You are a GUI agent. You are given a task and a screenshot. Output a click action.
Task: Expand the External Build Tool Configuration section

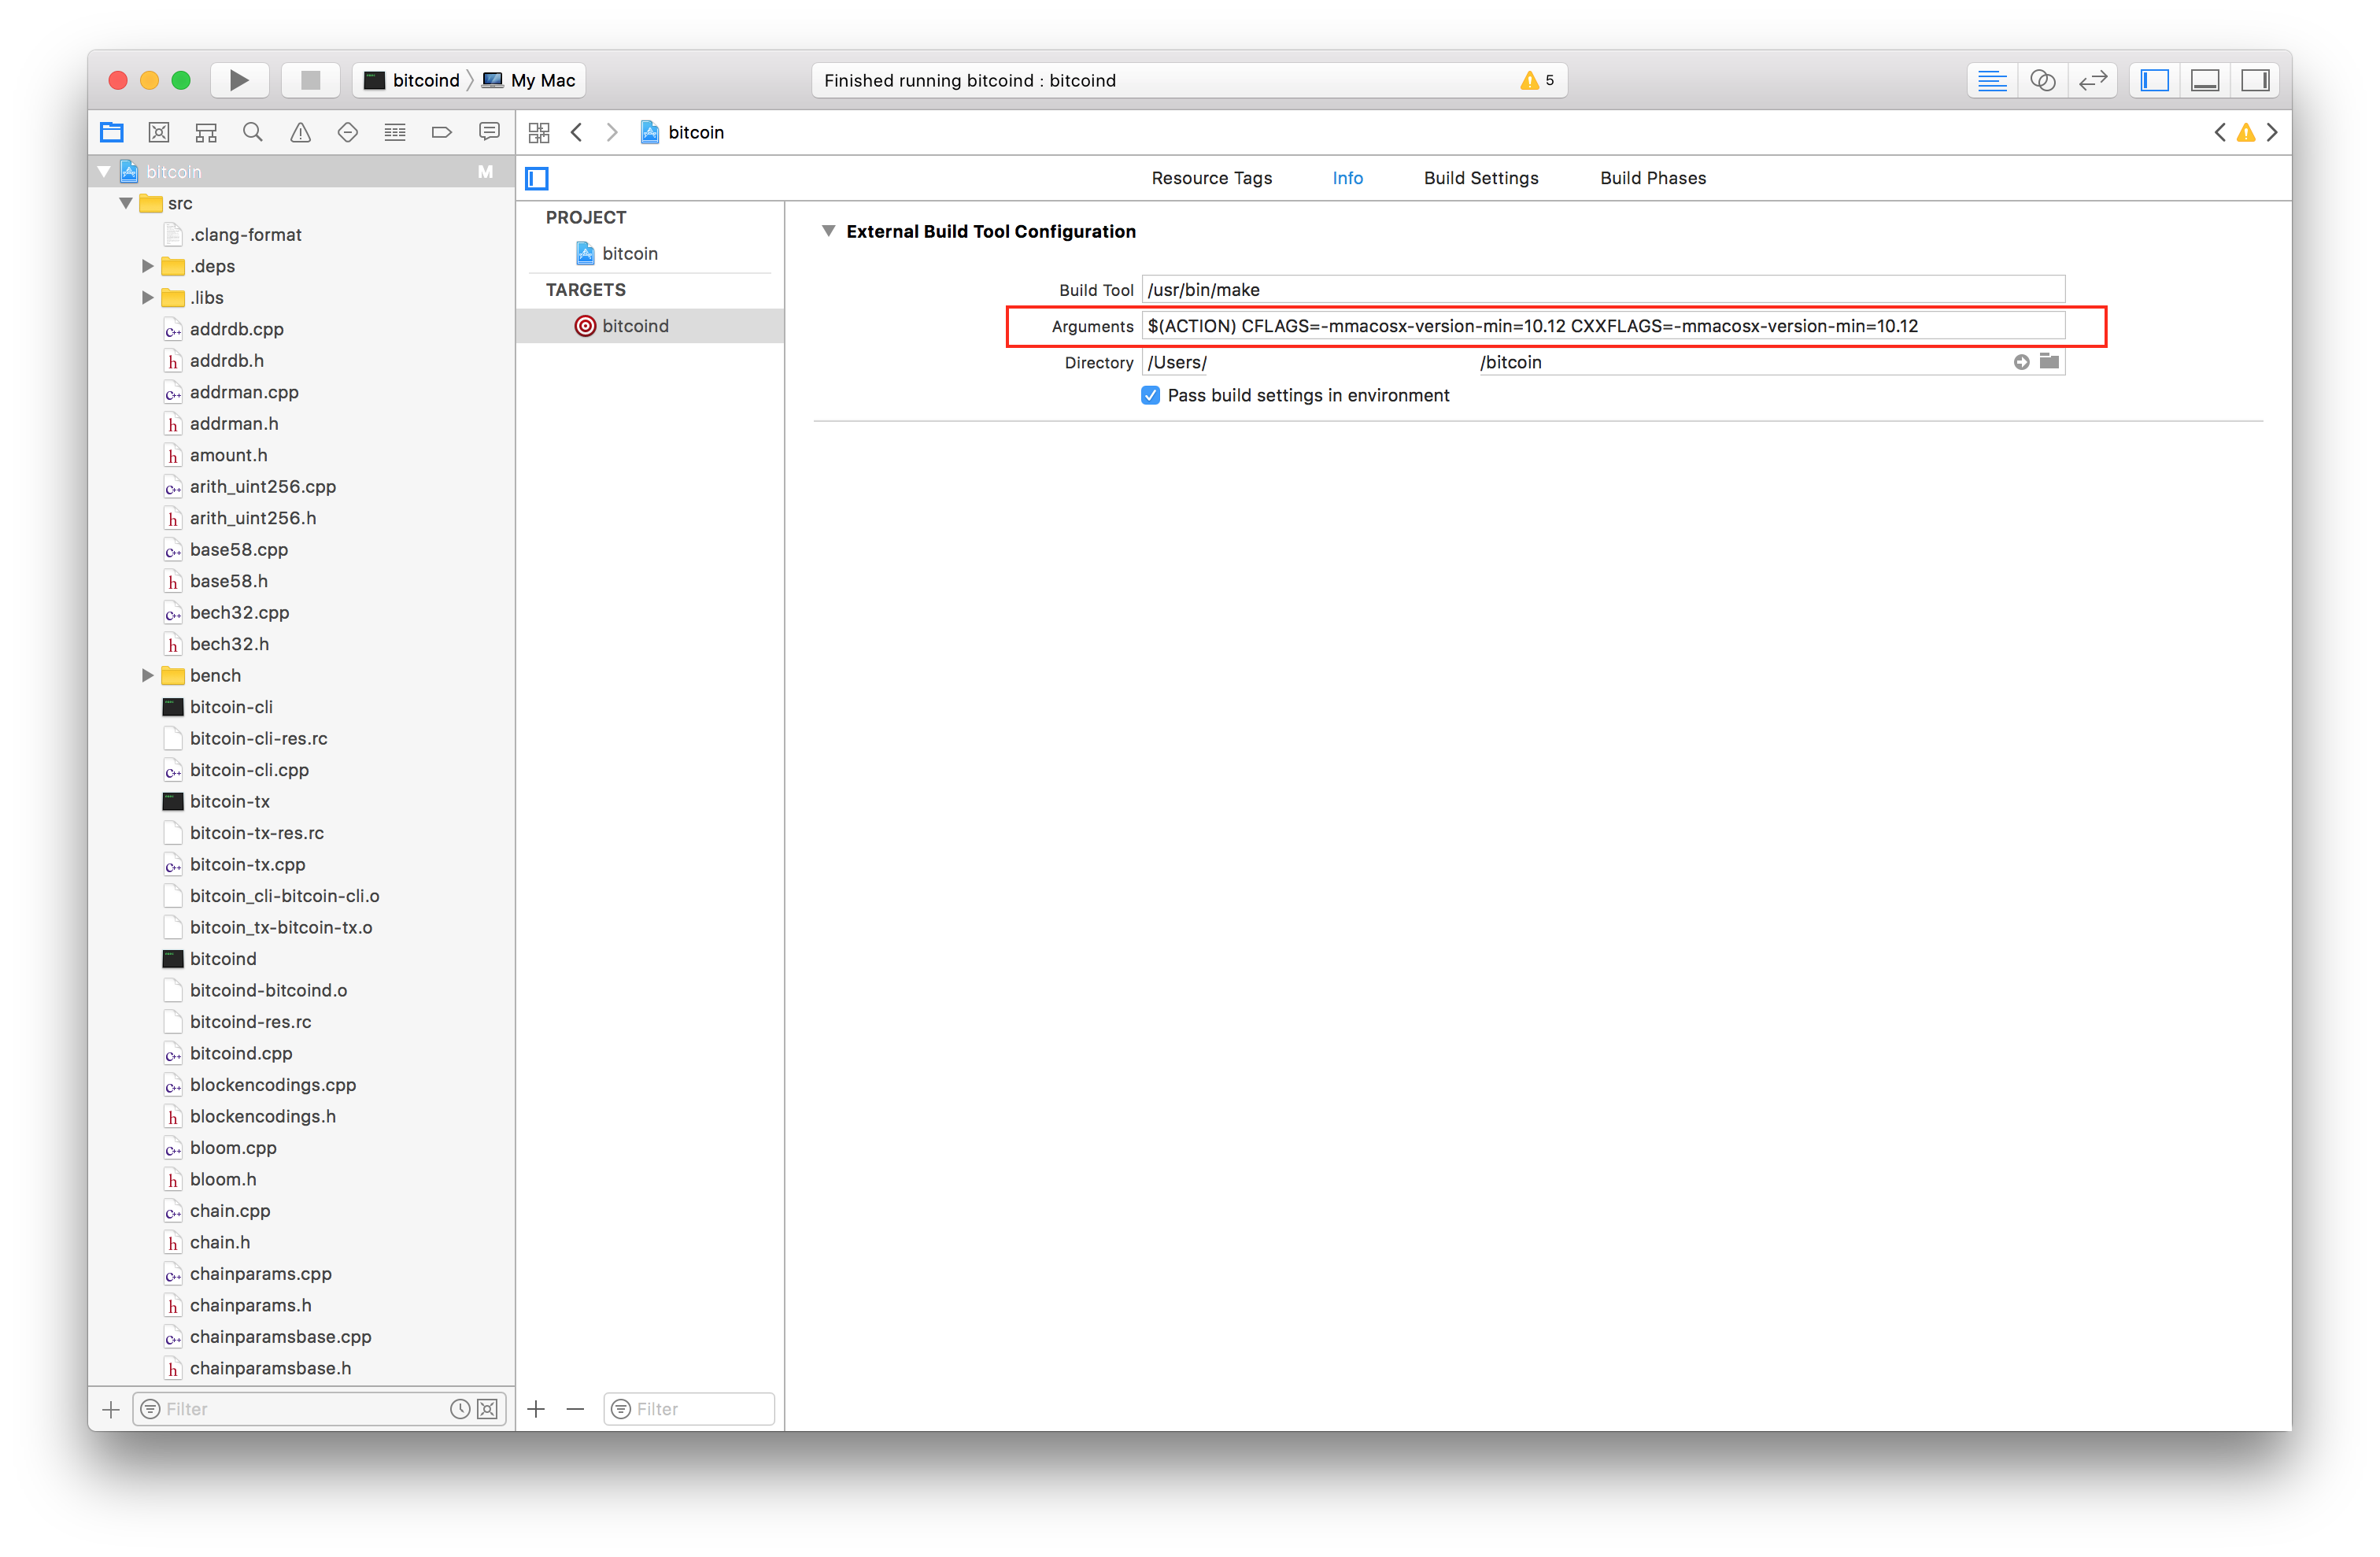coord(829,231)
